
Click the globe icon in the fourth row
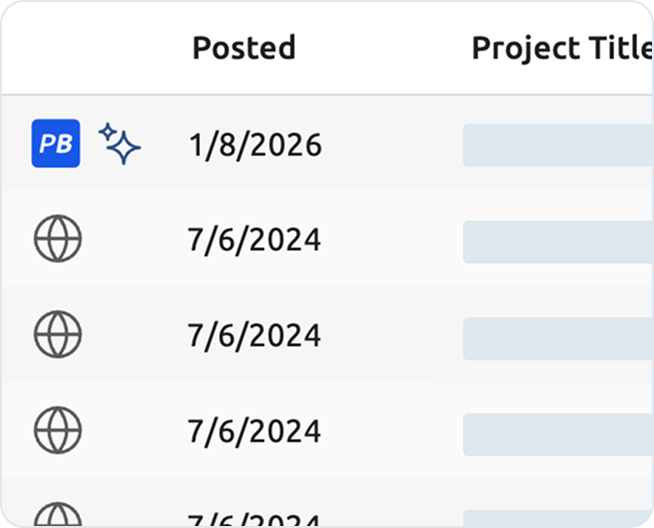click(58, 431)
